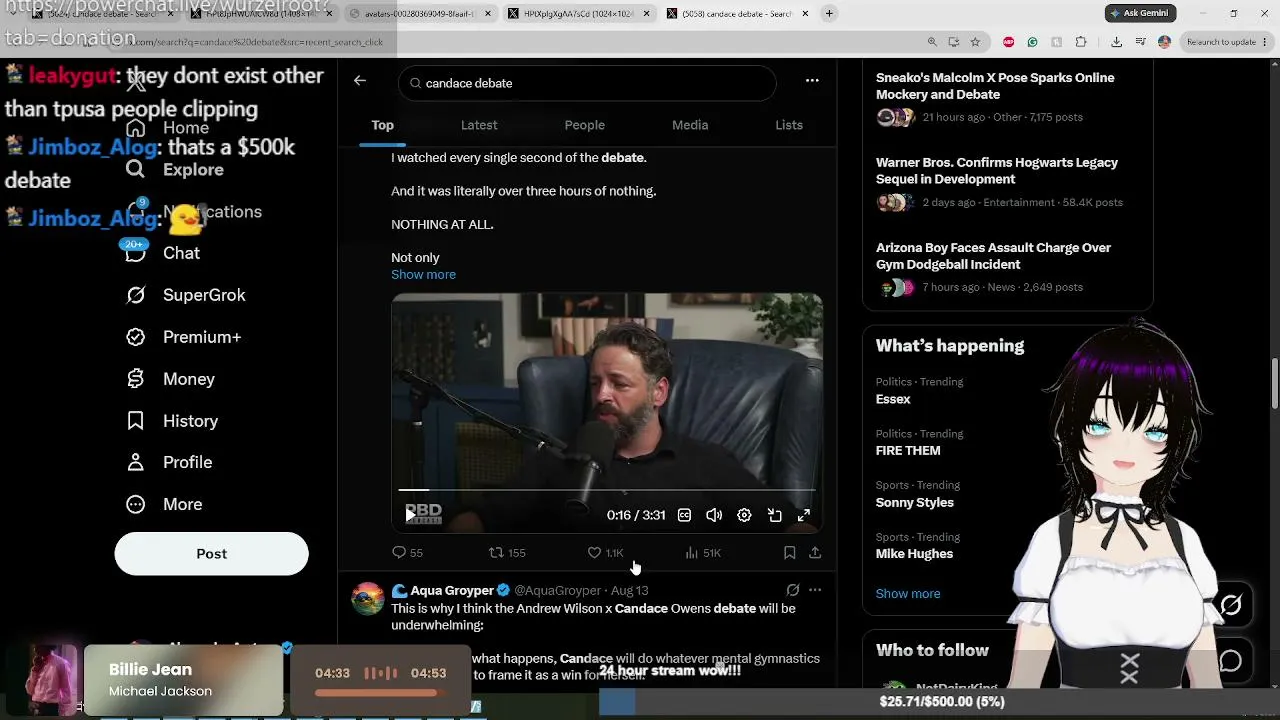View analytics for the 51K views post
This screenshot has height=720, width=1280.
(703, 552)
